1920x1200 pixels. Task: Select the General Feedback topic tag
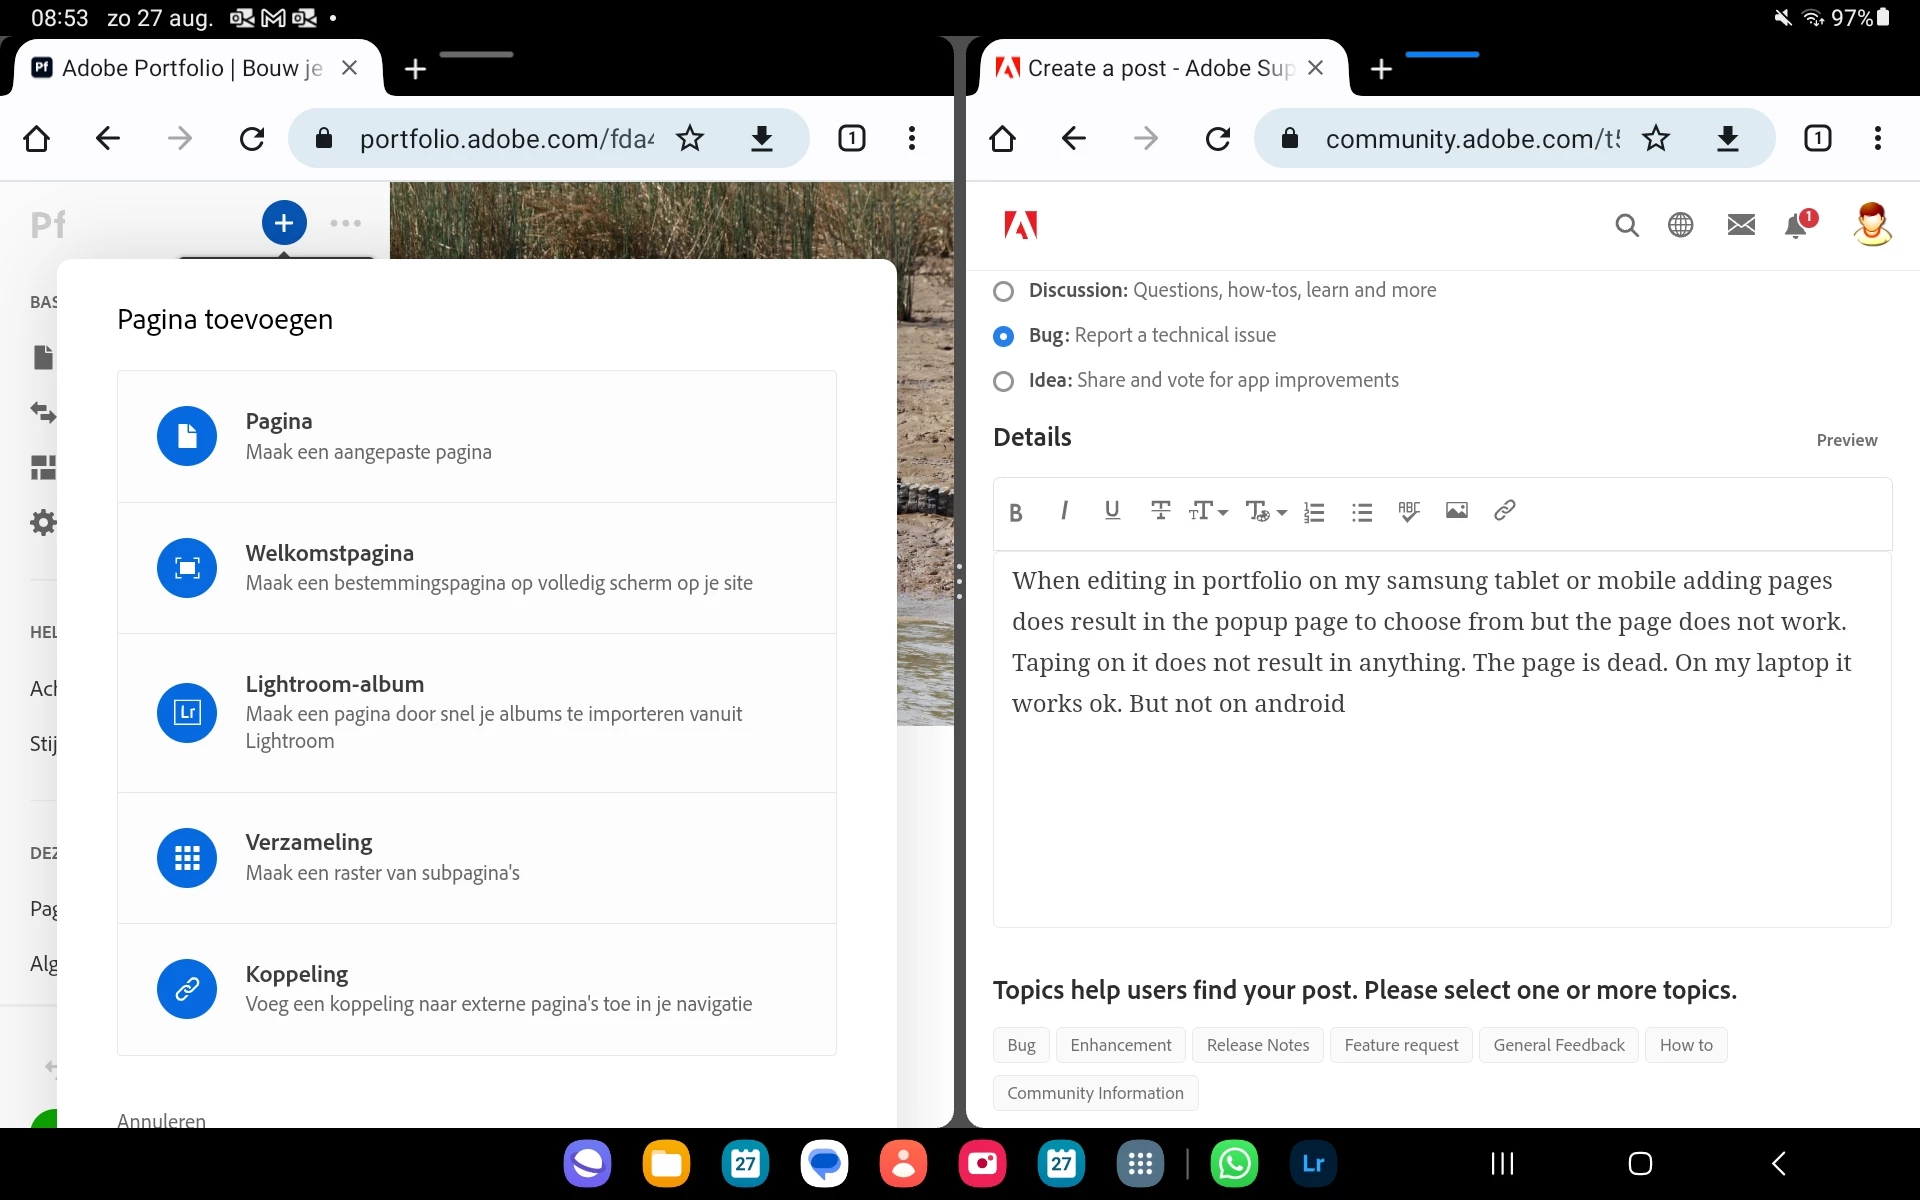[x=1558, y=1045]
